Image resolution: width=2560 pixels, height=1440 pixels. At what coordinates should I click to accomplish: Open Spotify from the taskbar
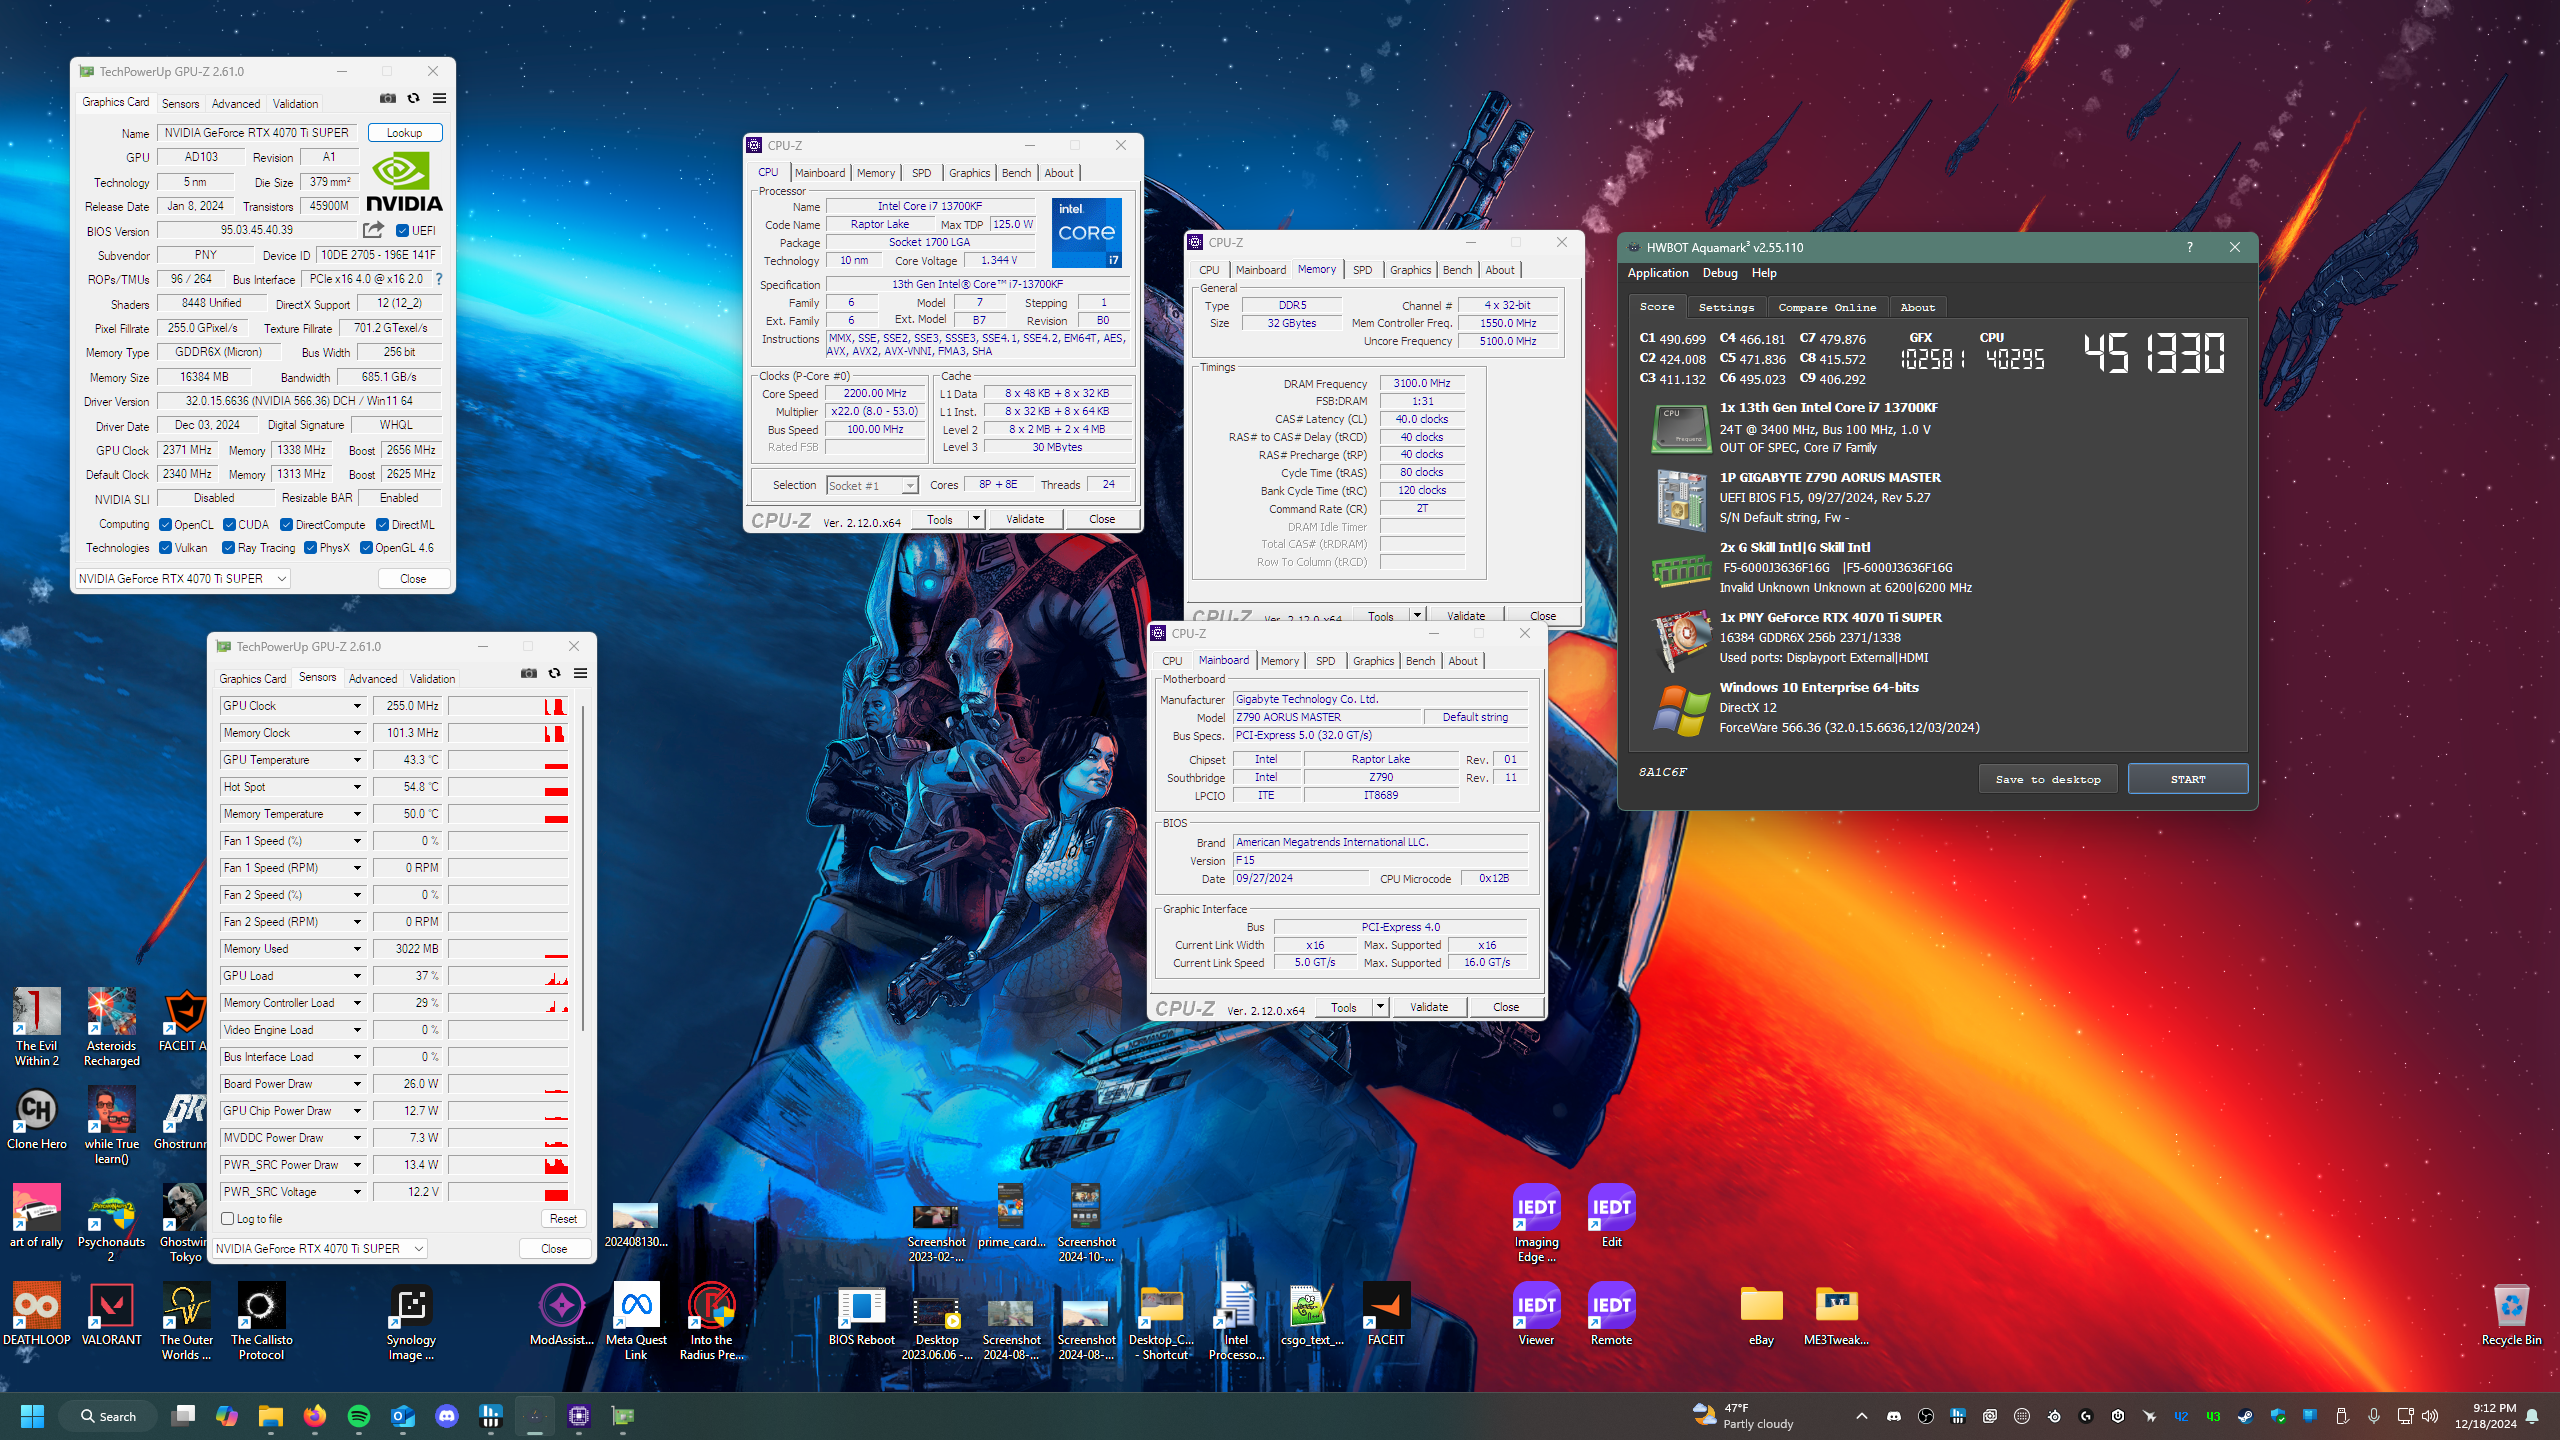(359, 1416)
